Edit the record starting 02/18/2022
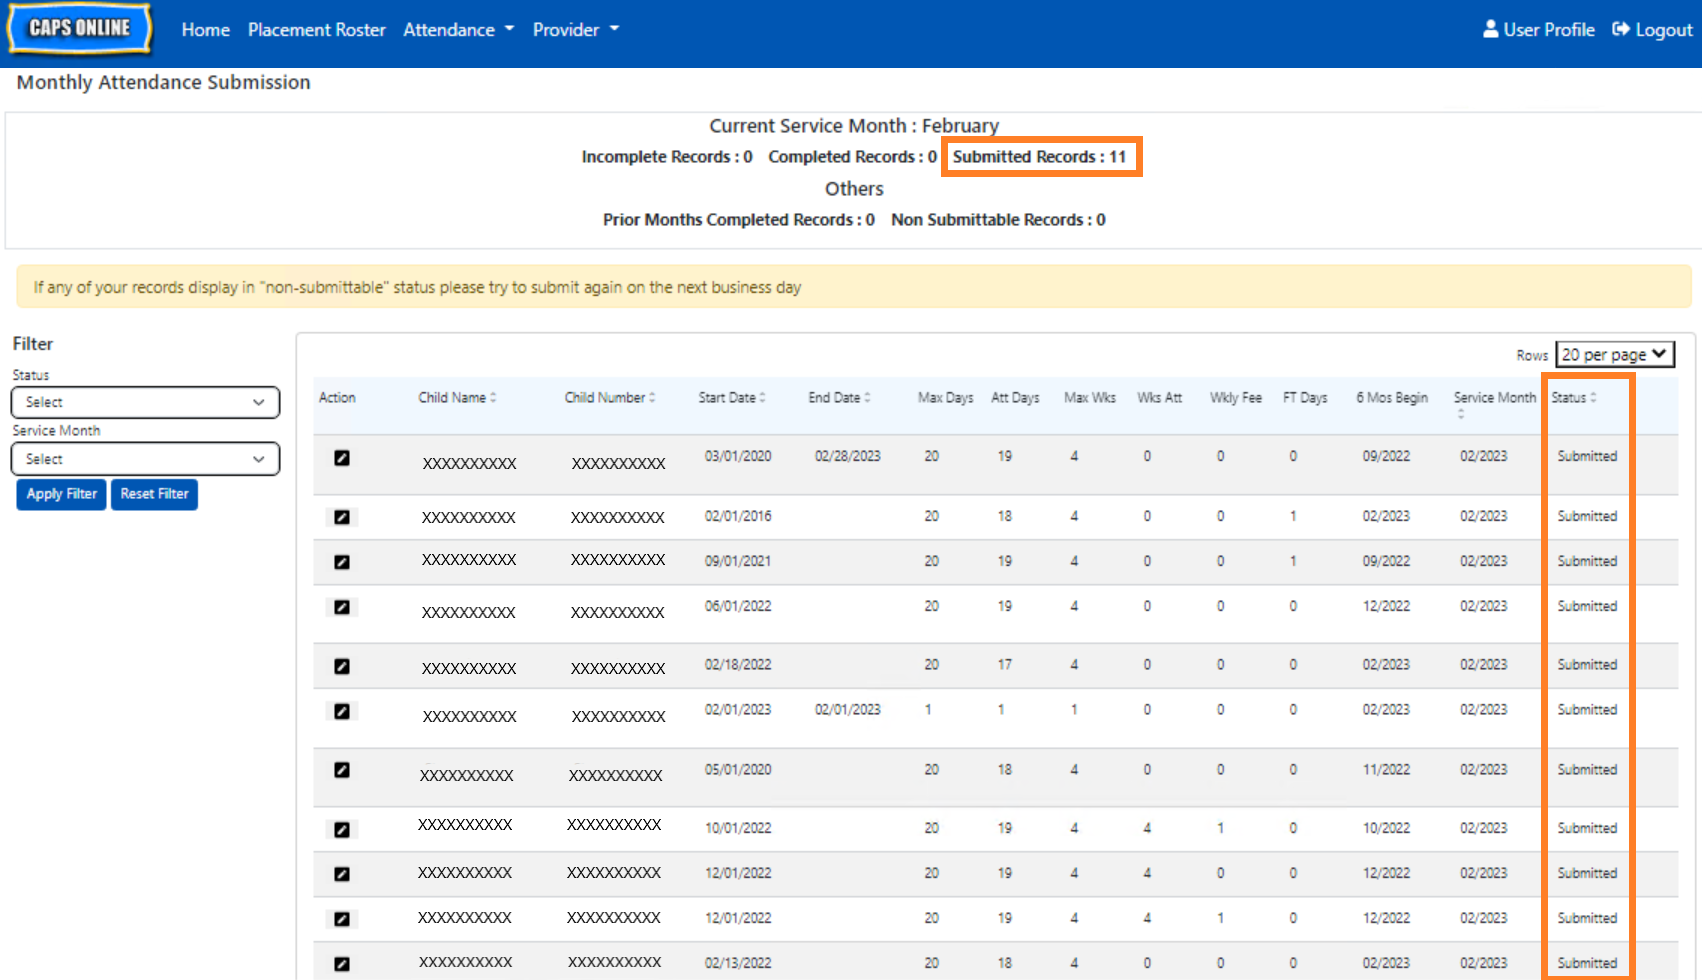 (x=342, y=666)
